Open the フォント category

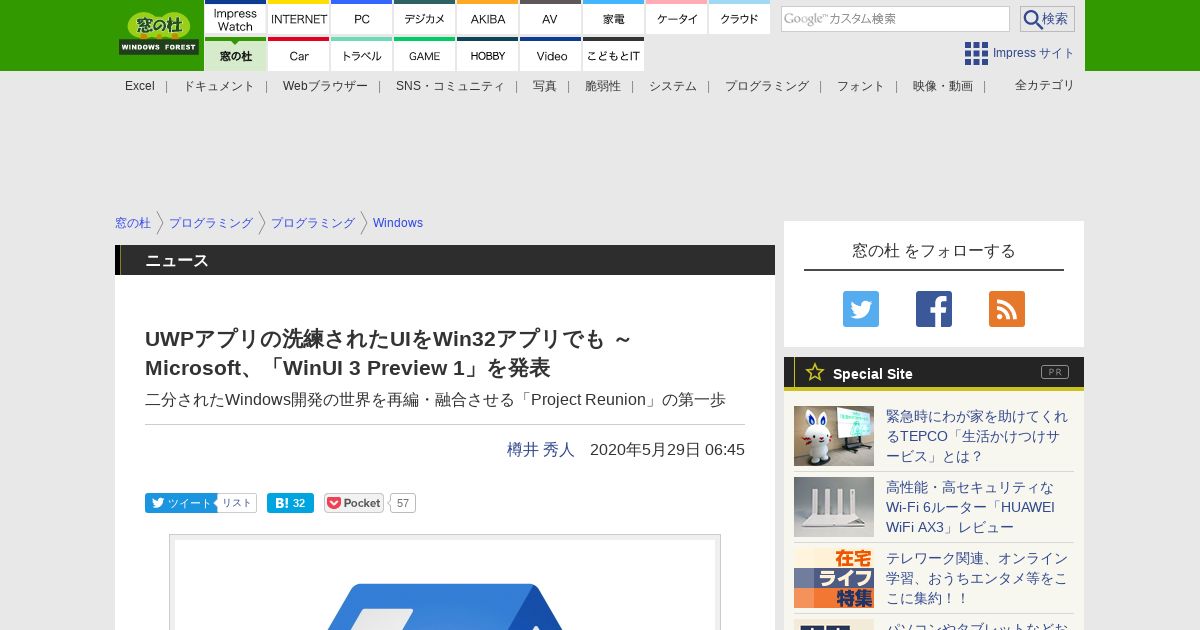pyautogui.click(x=861, y=86)
